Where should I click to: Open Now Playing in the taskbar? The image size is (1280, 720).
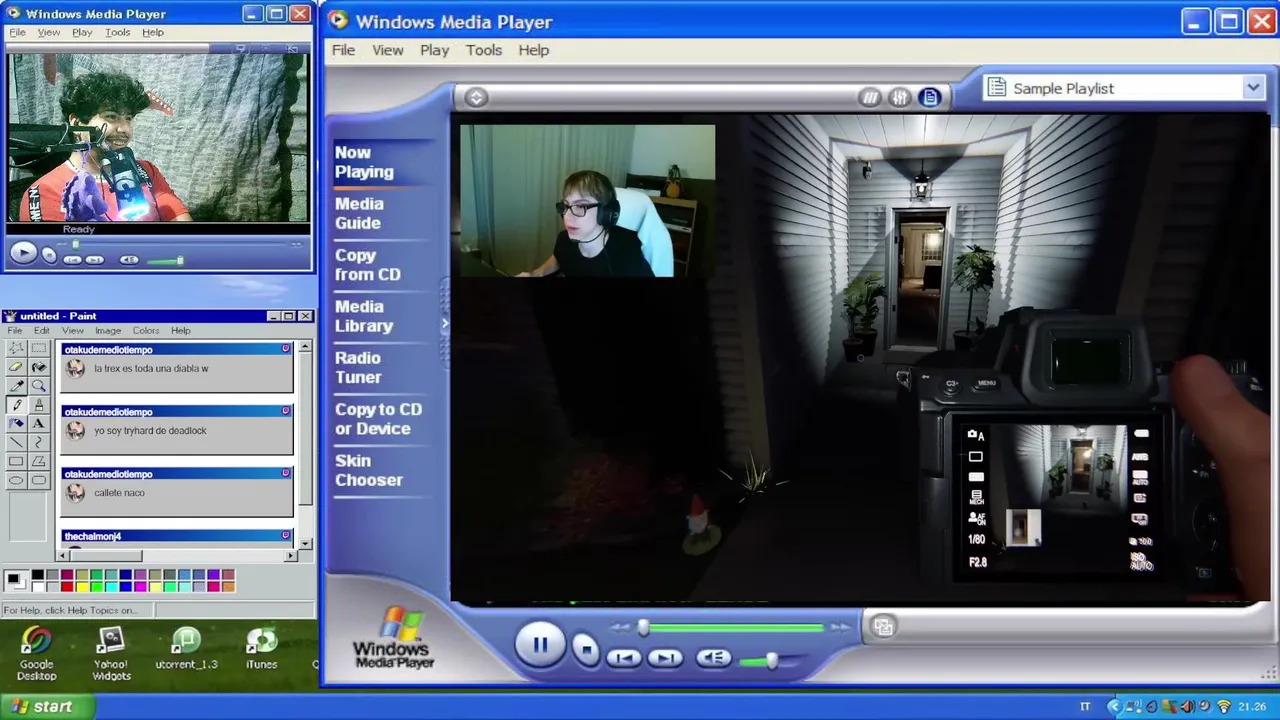coord(364,162)
